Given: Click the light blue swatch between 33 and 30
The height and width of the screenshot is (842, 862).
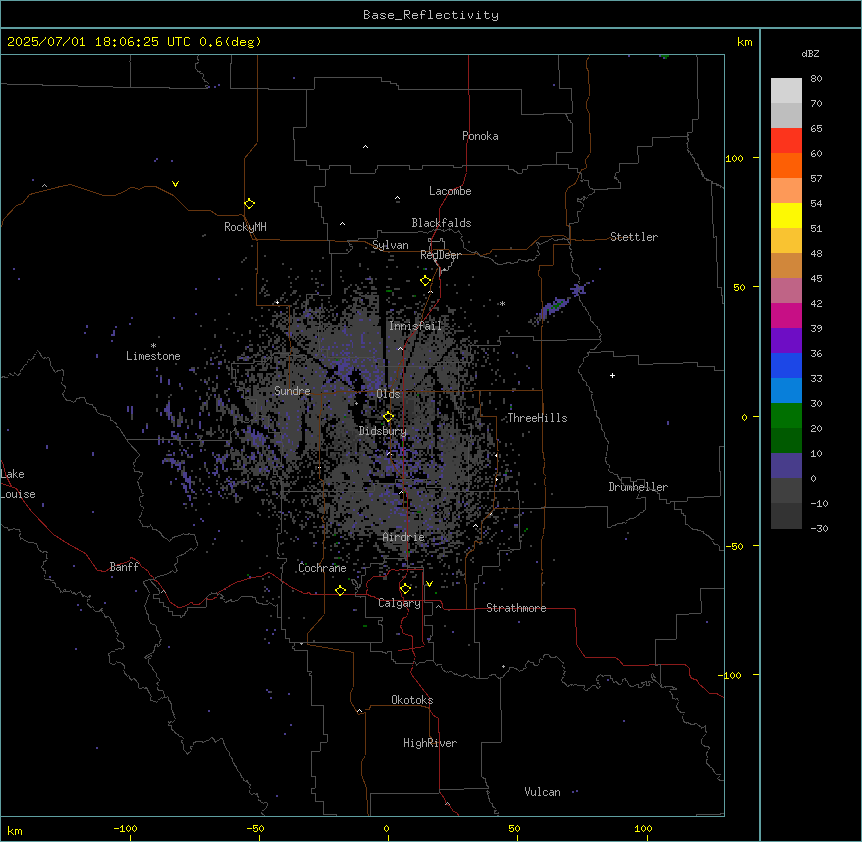Looking at the screenshot, I should coord(786,391).
